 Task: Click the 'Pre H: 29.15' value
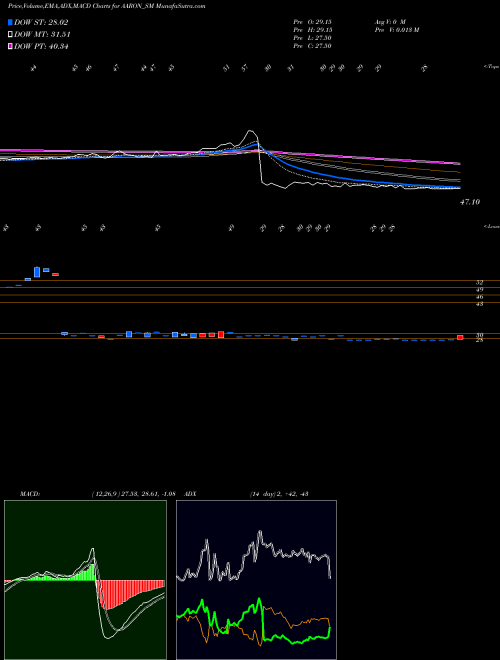pos(313,30)
